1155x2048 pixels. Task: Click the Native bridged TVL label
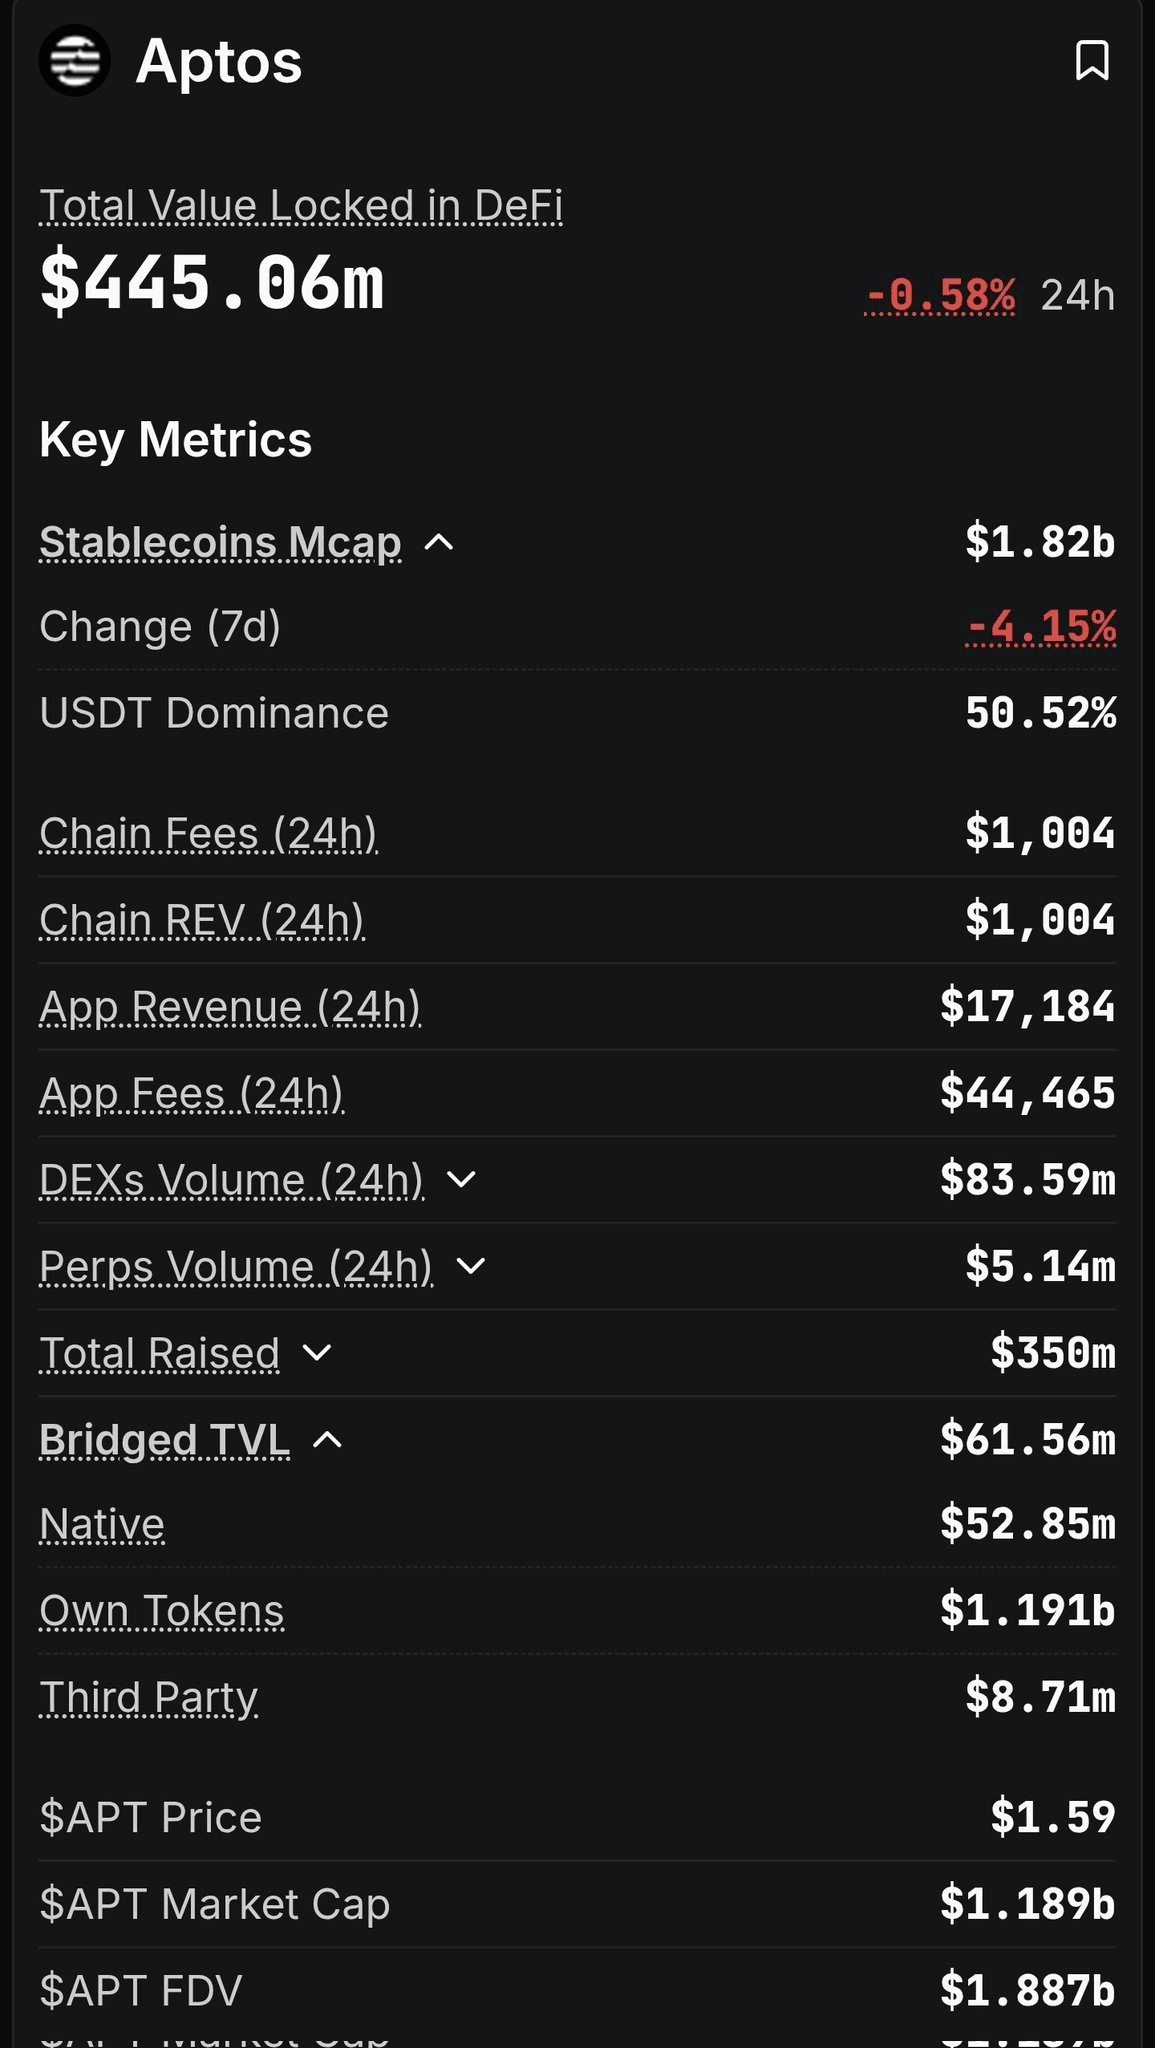click(x=102, y=1525)
